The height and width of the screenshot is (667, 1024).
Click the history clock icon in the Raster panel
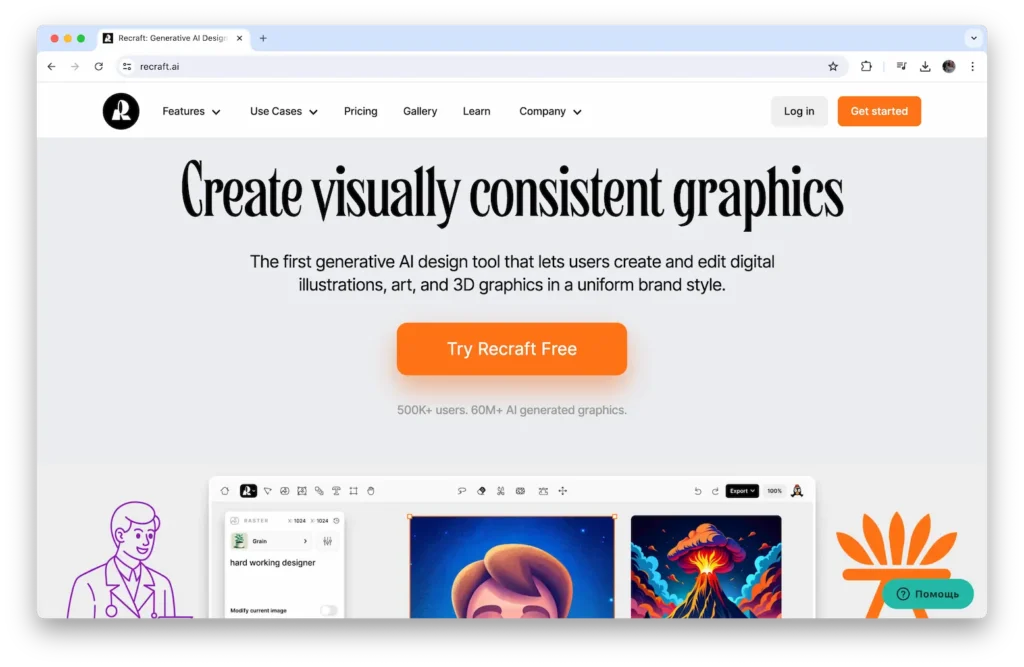(x=336, y=521)
